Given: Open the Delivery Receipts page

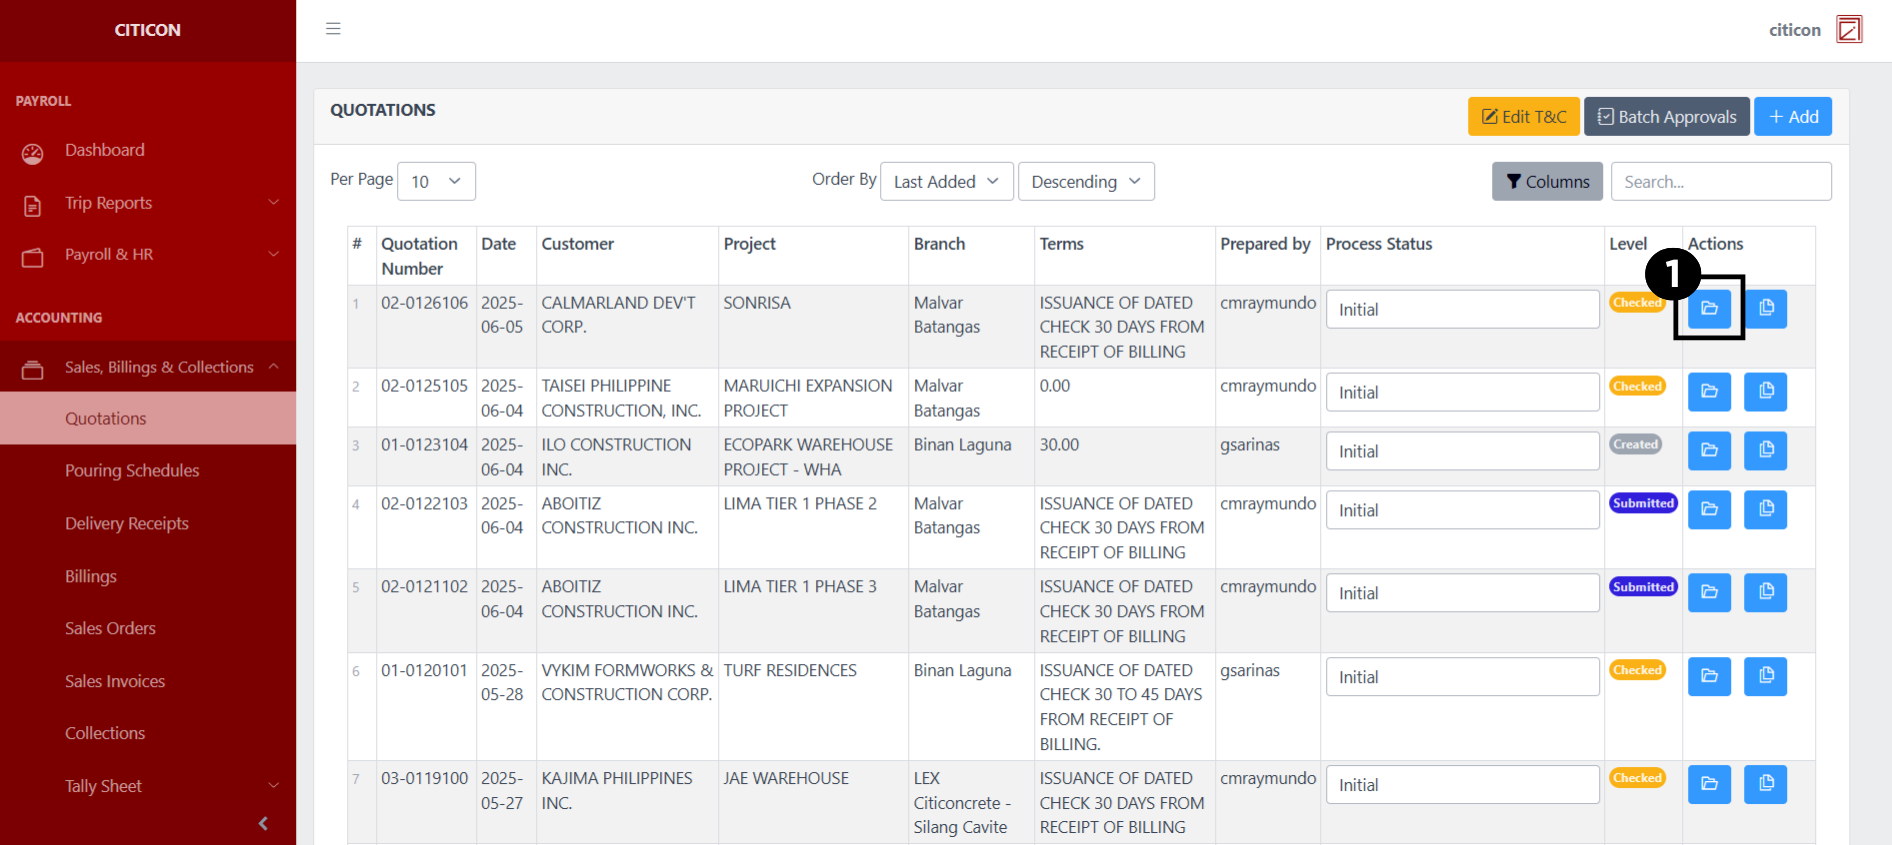Looking at the screenshot, I should 127,524.
